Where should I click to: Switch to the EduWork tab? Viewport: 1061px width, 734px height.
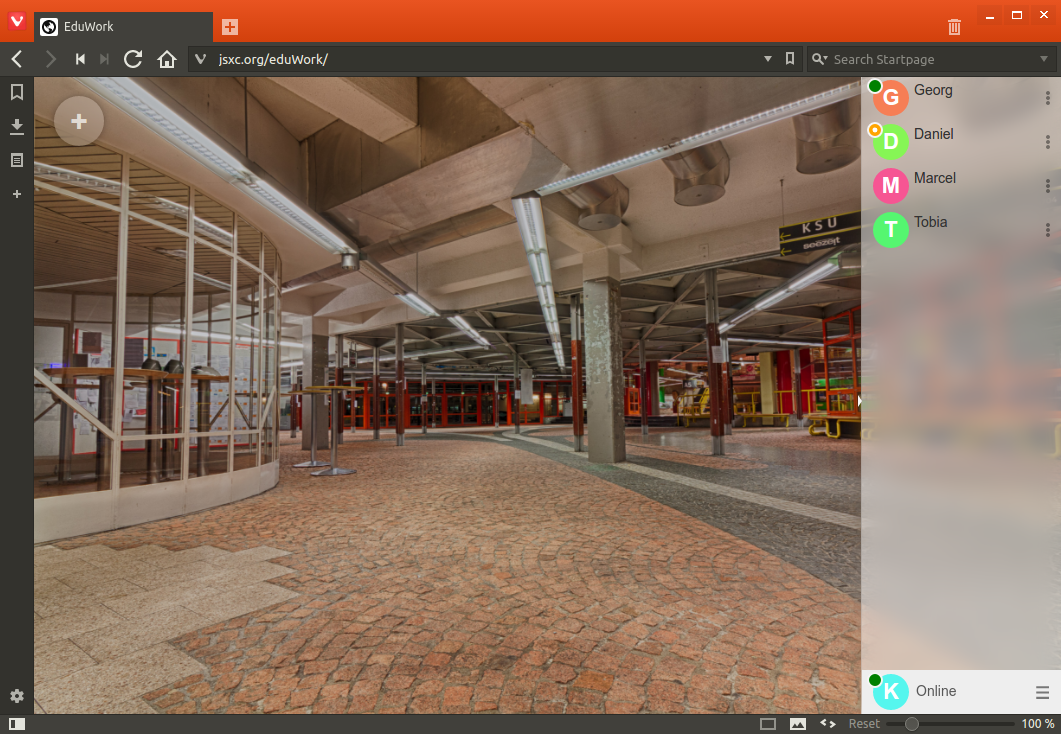point(122,27)
